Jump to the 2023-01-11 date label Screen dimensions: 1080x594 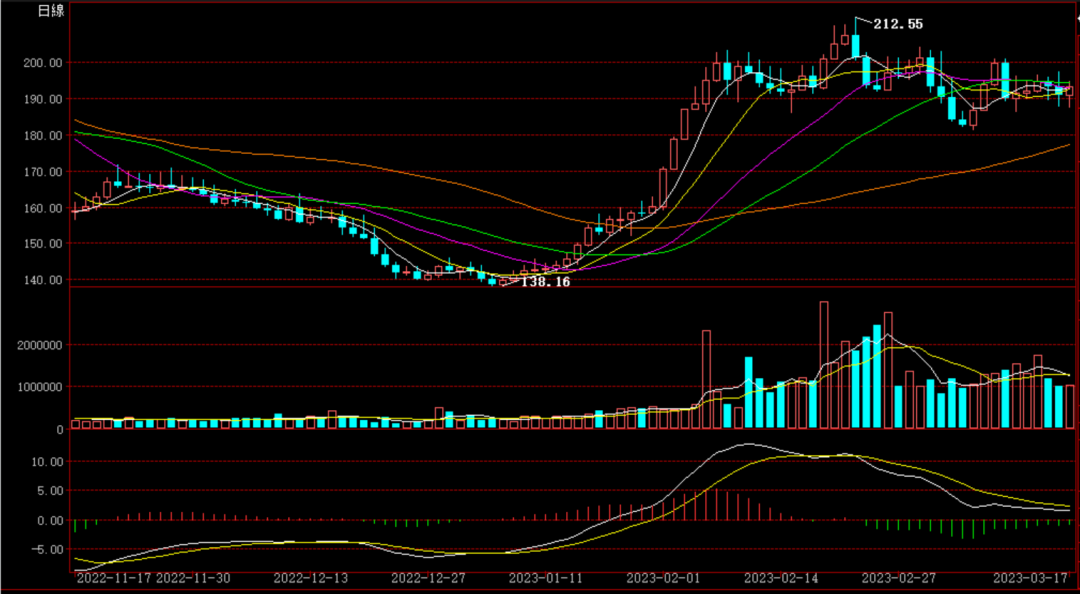(545, 578)
